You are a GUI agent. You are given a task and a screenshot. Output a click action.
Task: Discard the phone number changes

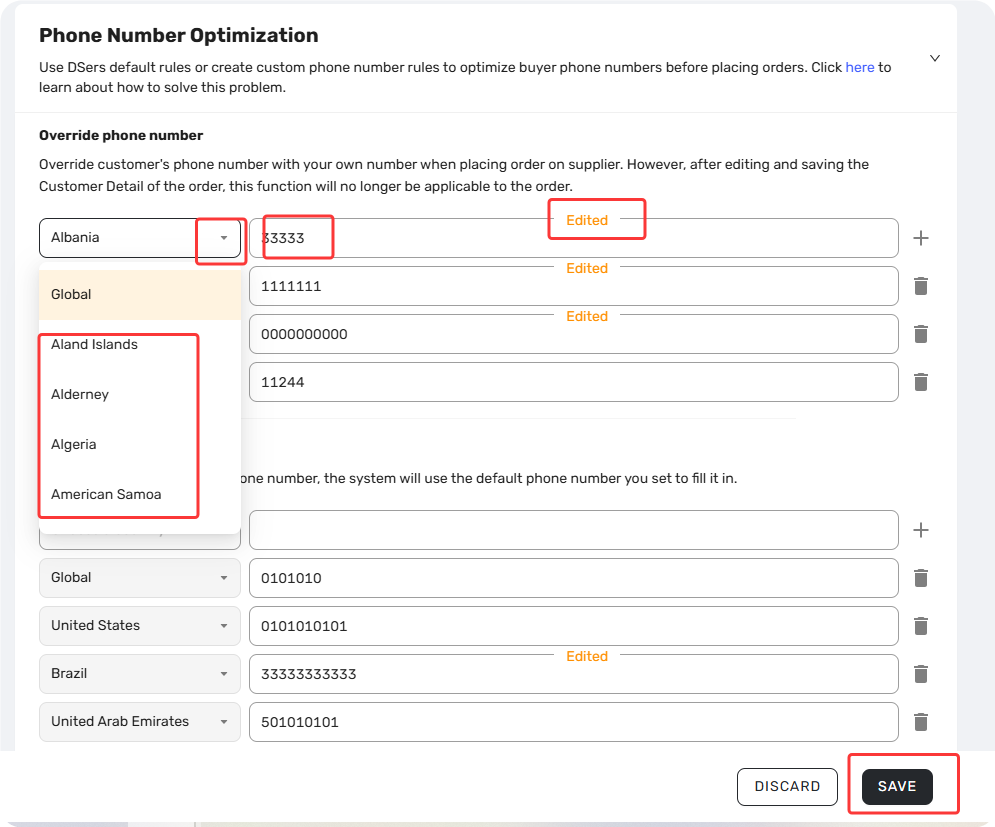(x=787, y=786)
